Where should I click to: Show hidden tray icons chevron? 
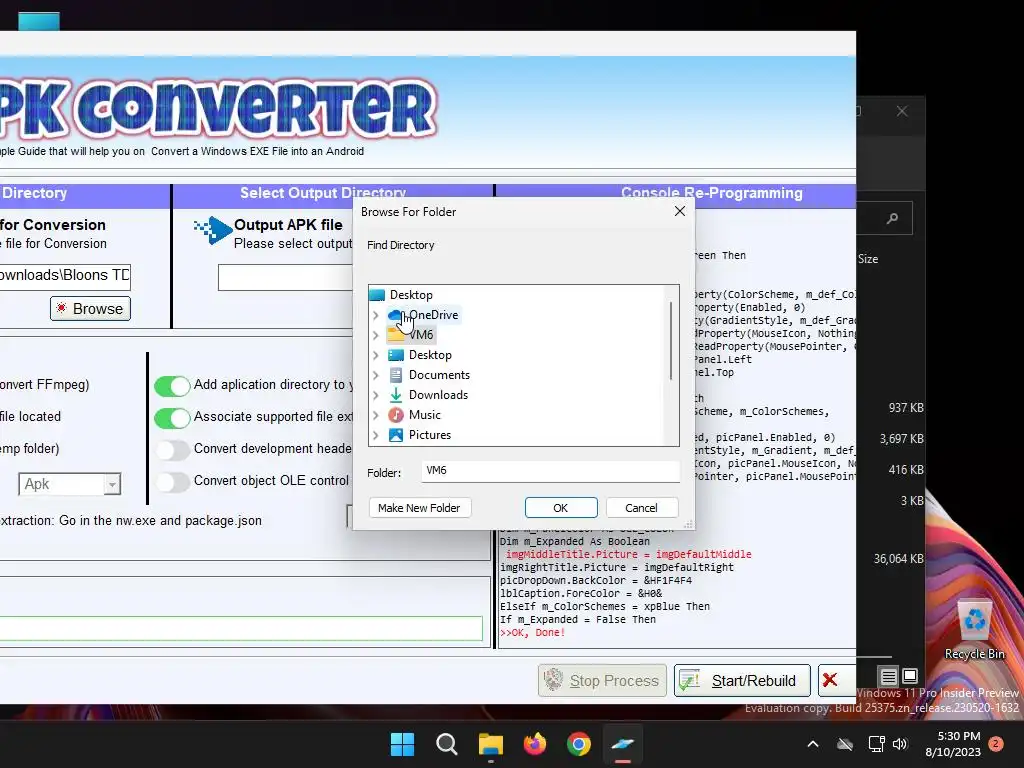click(x=813, y=744)
